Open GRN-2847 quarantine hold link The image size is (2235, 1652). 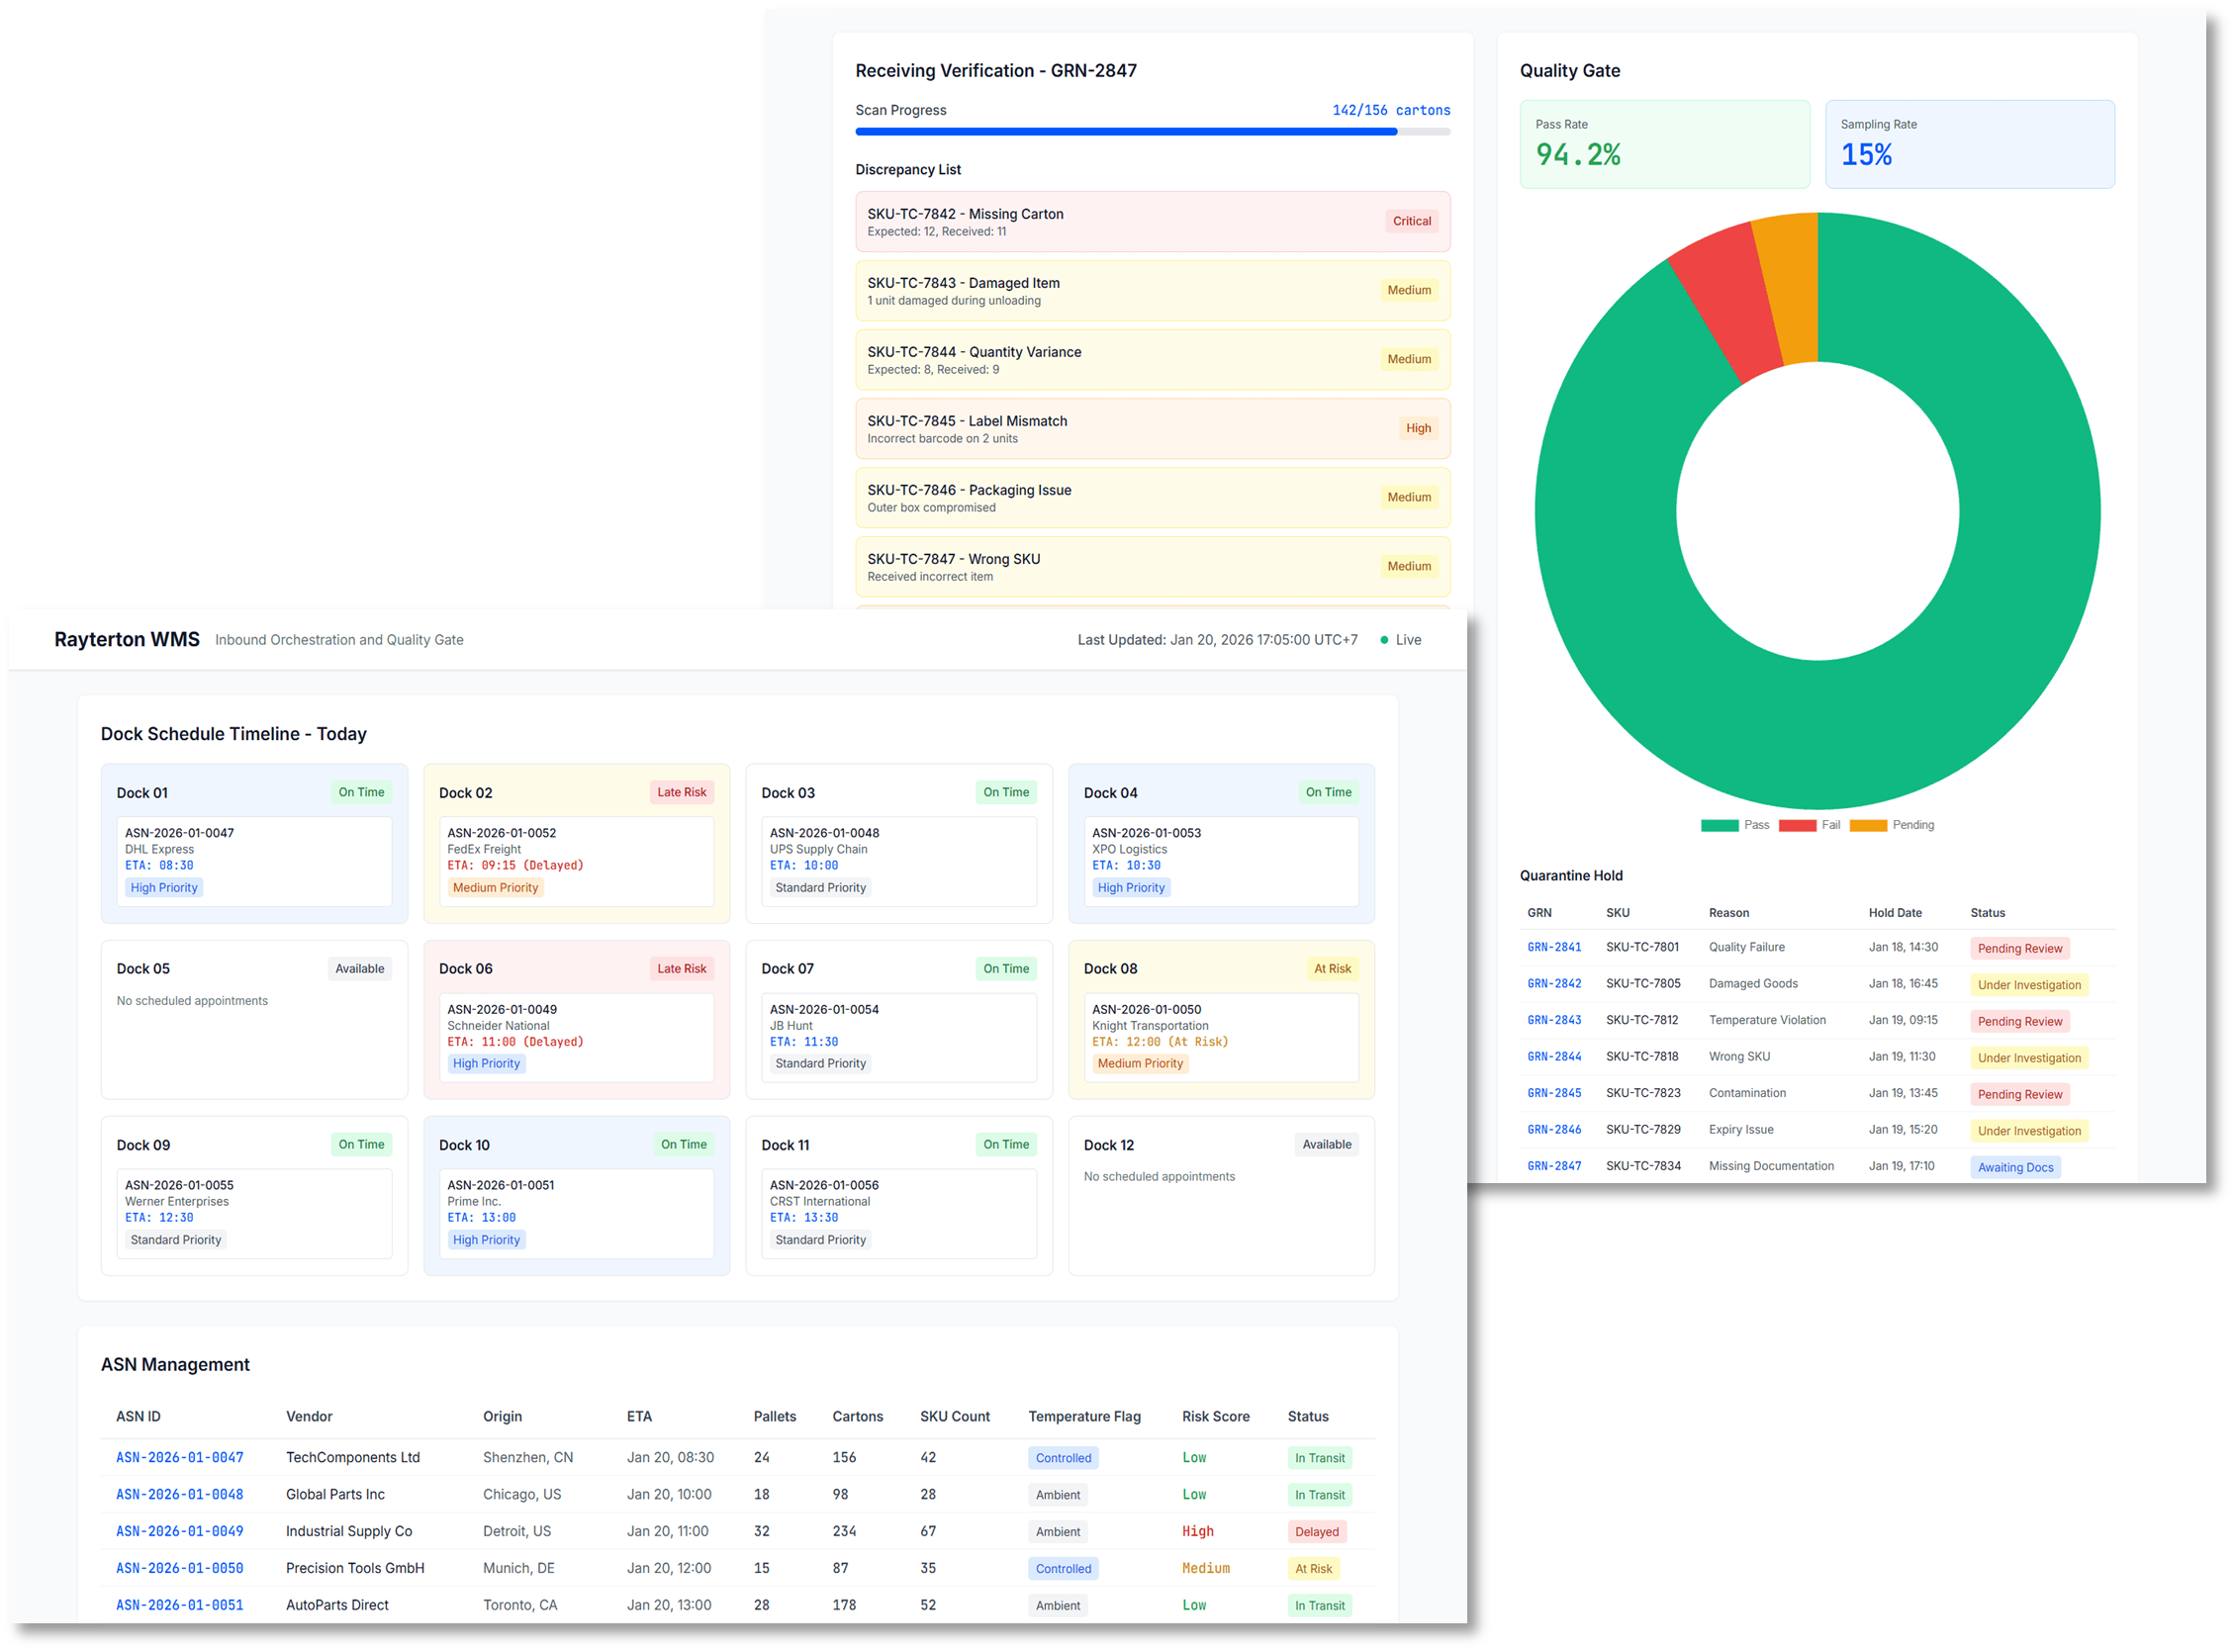click(1554, 1166)
